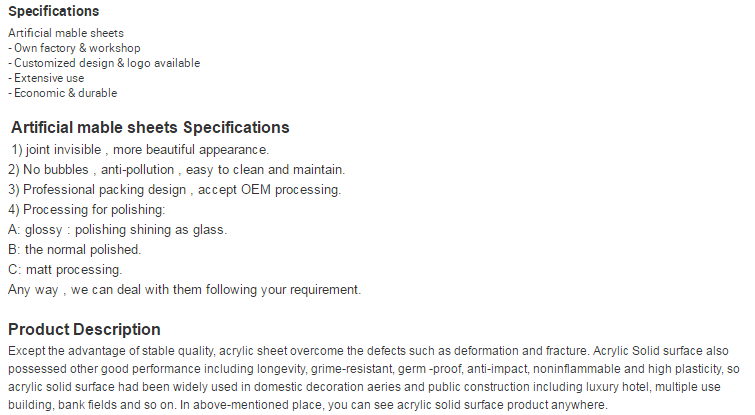This screenshot has height=415, width=755.
Task: Click the Specifications heading
Action: 53,12
